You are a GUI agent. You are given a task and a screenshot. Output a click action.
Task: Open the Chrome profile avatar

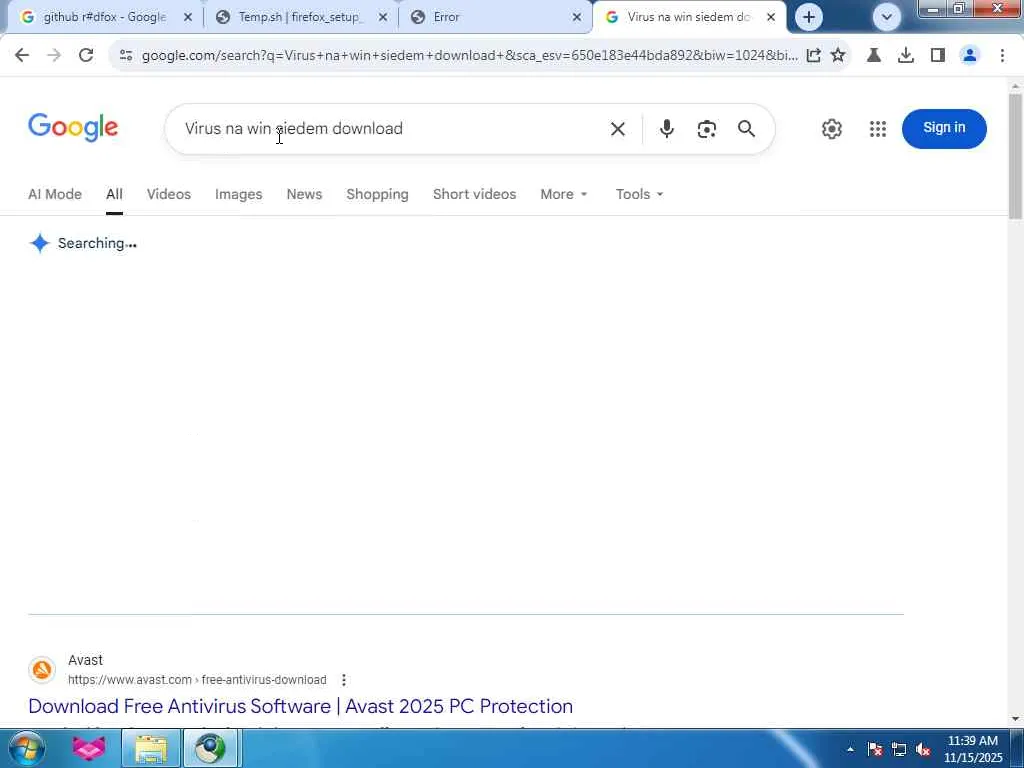click(970, 56)
